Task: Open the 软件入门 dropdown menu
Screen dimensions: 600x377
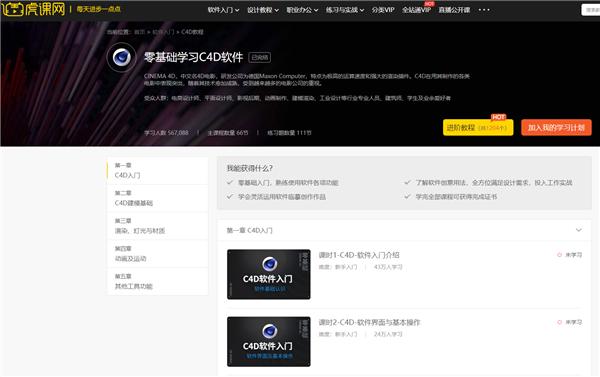Action: pyautogui.click(x=223, y=10)
